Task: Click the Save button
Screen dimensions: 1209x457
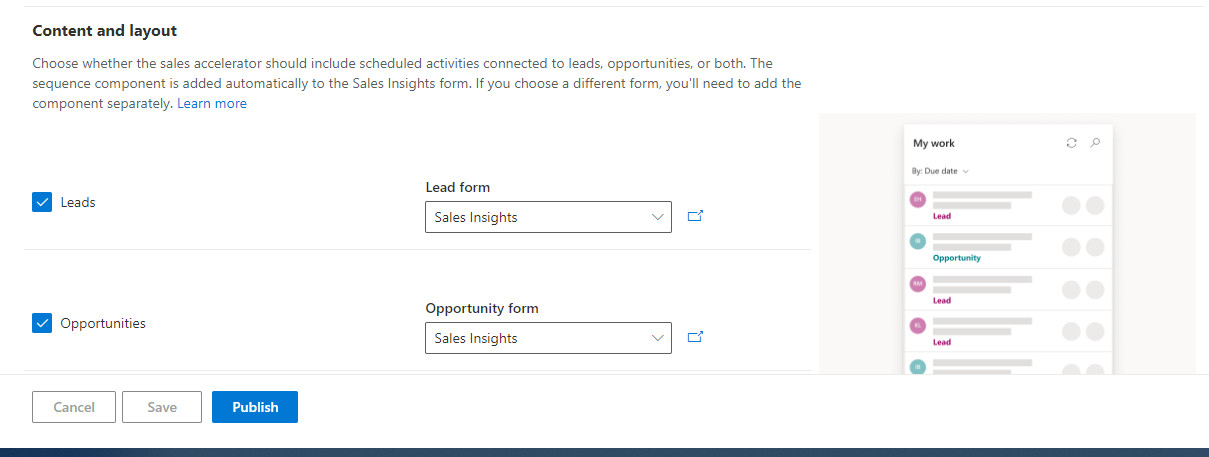Action: [x=162, y=407]
